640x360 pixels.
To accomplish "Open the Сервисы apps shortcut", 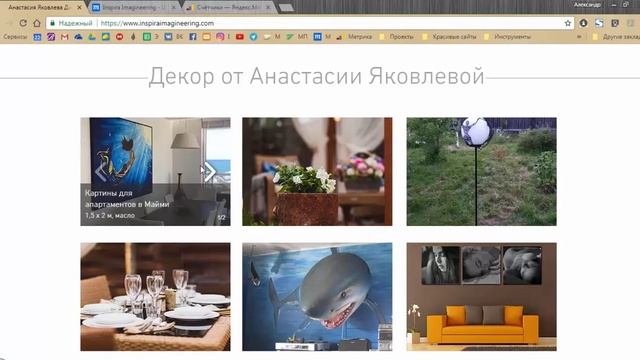I will [15, 37].
